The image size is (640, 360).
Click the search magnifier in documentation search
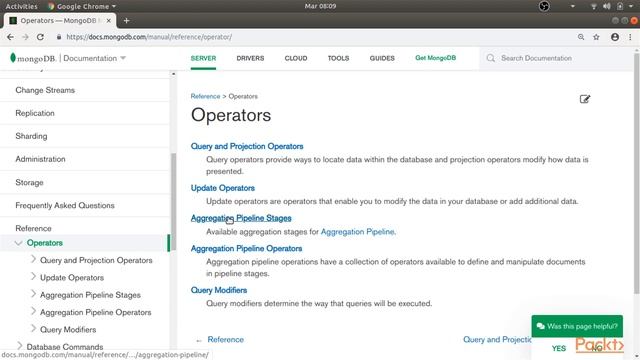(x=491, y=58)
